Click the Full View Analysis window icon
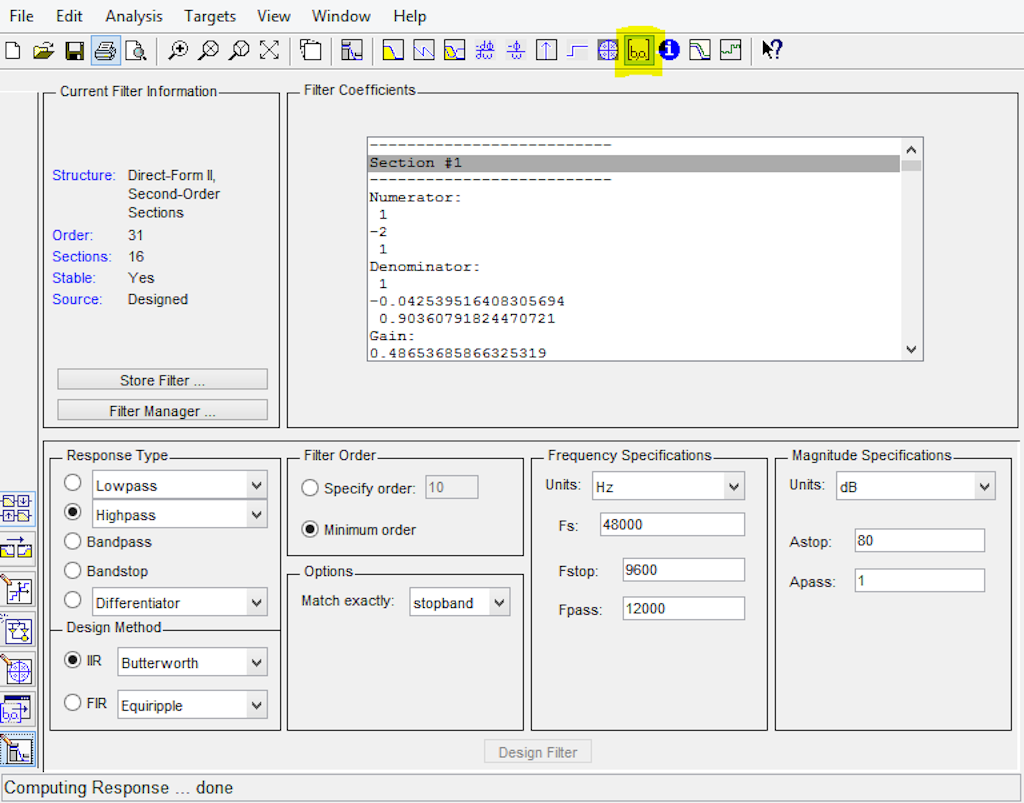 pos(311,50)
